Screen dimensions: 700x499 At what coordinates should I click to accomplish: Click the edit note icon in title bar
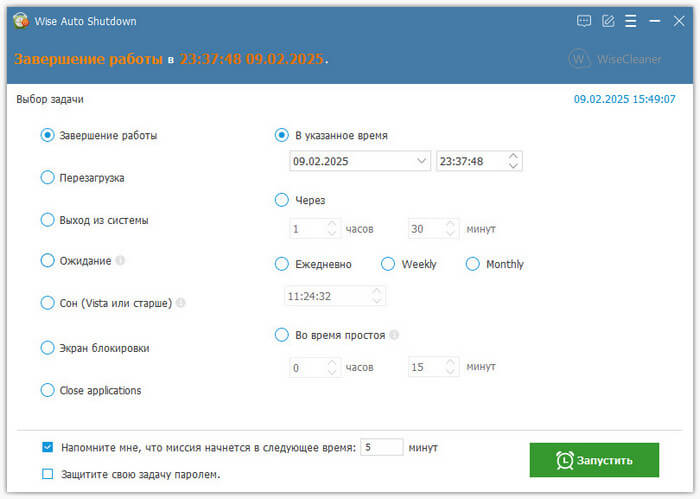click(x=608, y=21)
